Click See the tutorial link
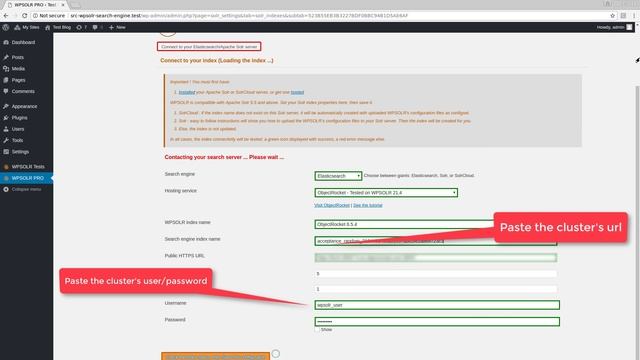640x360 pixels. (368, 205)
